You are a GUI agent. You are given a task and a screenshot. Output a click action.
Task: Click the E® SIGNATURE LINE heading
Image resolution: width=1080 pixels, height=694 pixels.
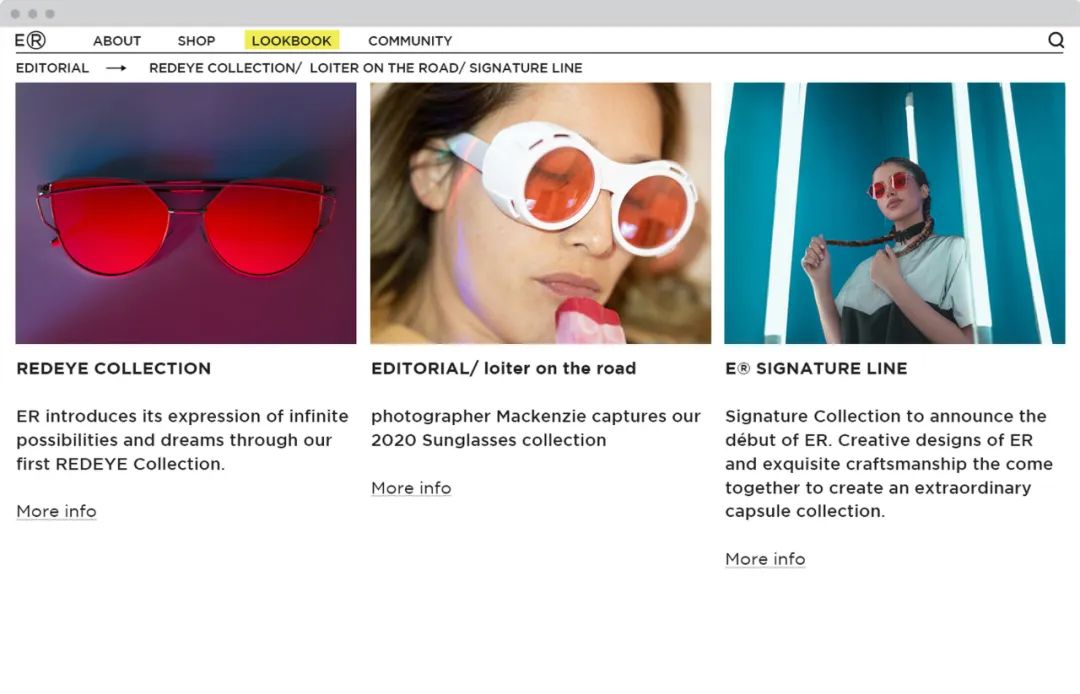tap(816, 368)
